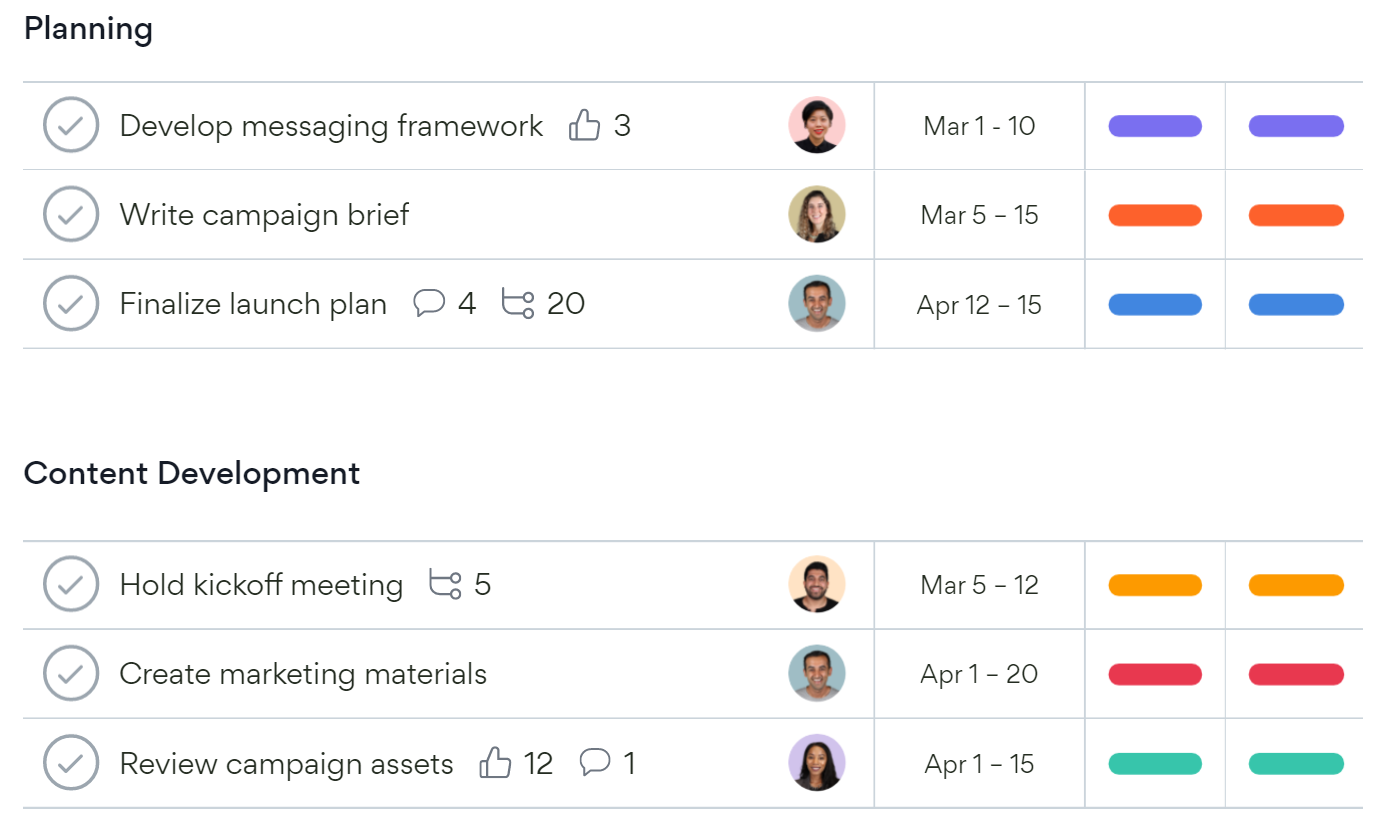The height and width of the screenshot is (816, 1389).
Task: Select the red tag pill on Create marketing materials
Action: 1155,674
